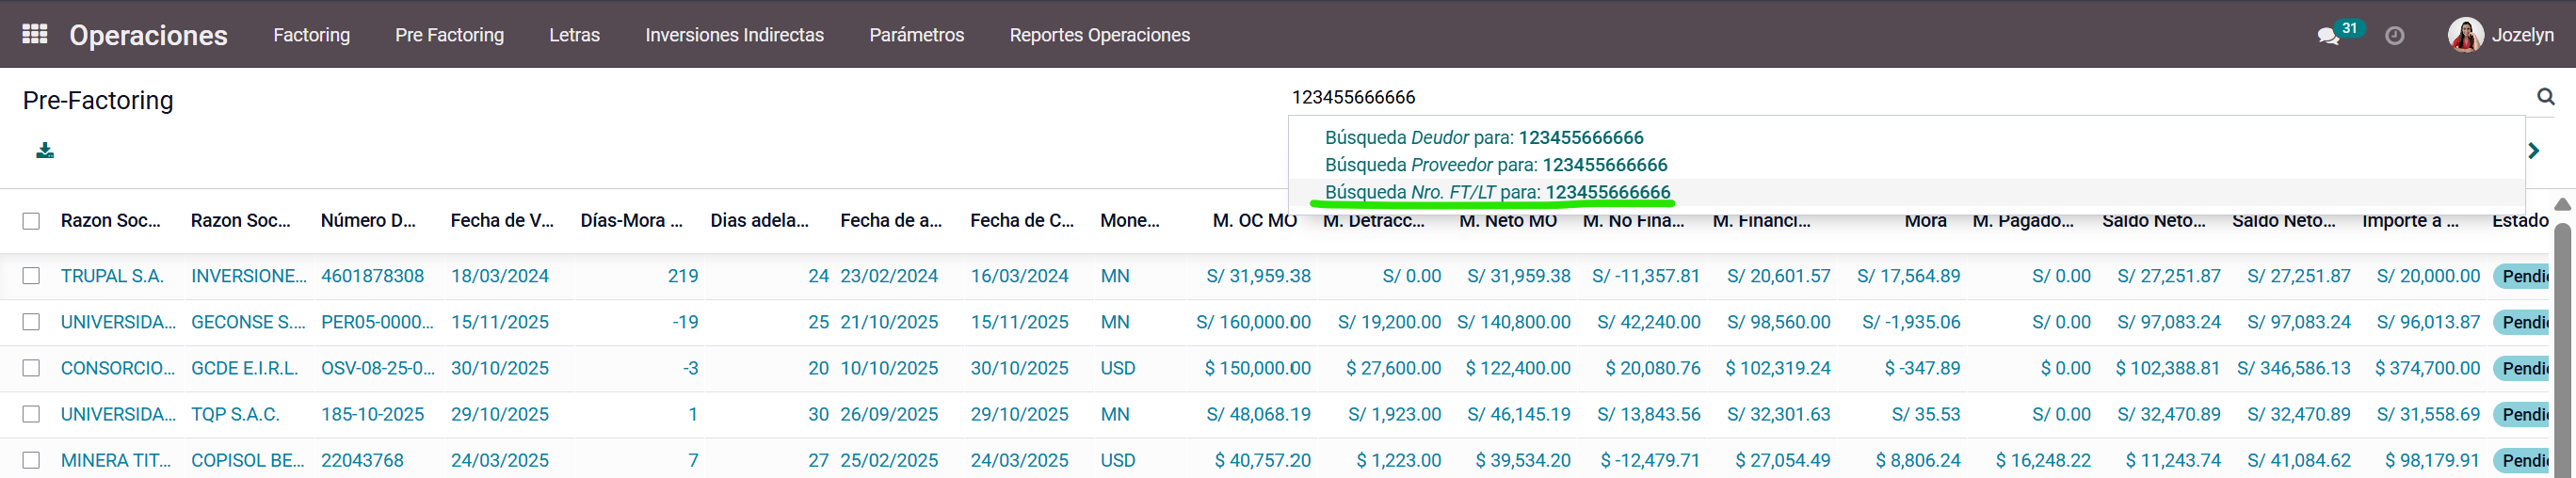Toggle the select-all header checkbox
2576x478 pixels.
coord(32,221)
